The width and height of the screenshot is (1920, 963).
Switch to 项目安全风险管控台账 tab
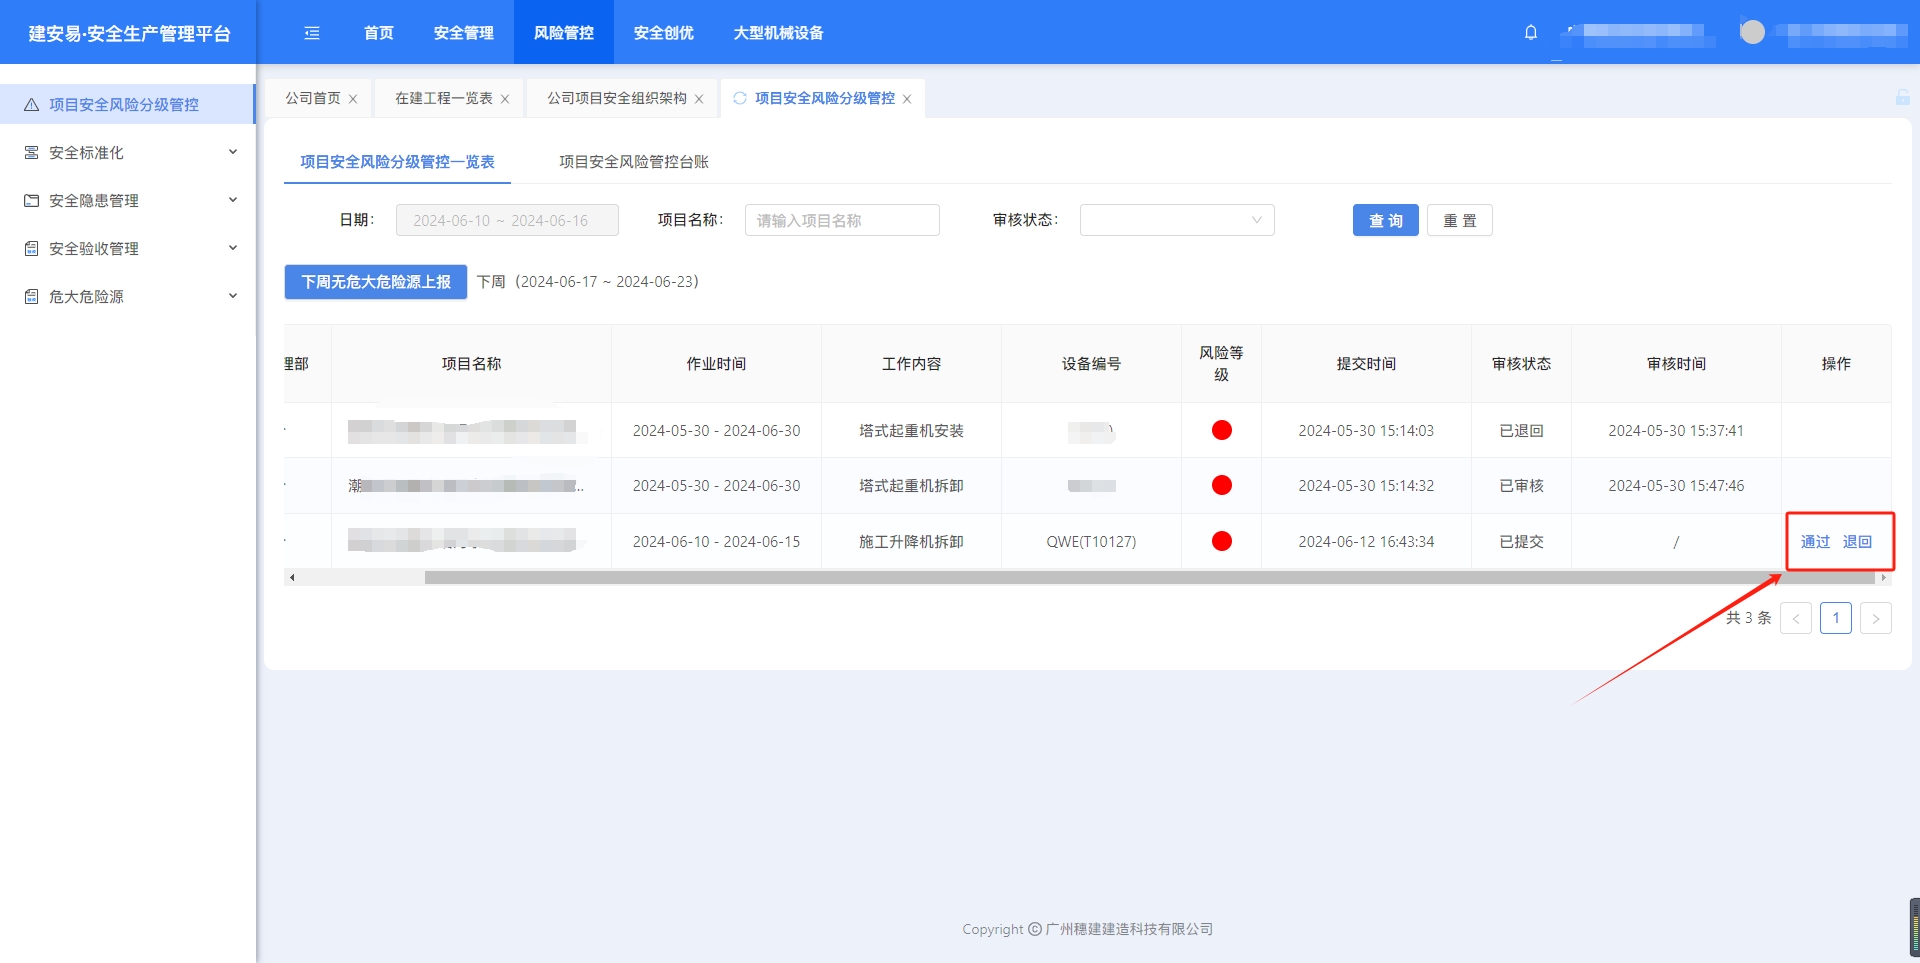tap(633, 162)
